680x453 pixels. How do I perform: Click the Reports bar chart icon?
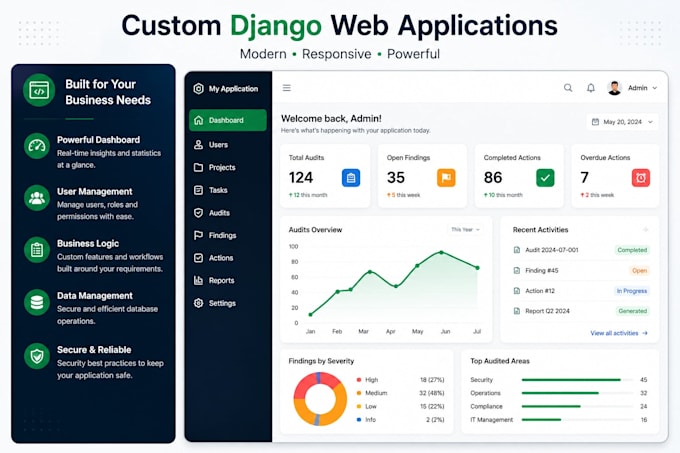(198, 280)
